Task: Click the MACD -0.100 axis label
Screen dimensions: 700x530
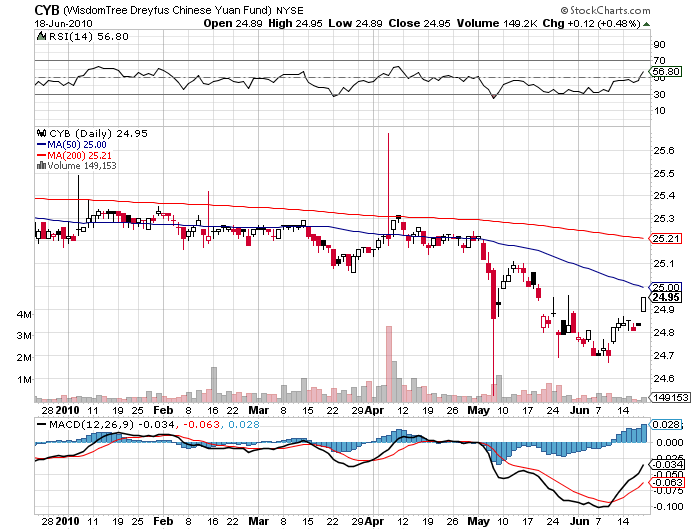Action: pyautogui.click(x=668, y=506)
